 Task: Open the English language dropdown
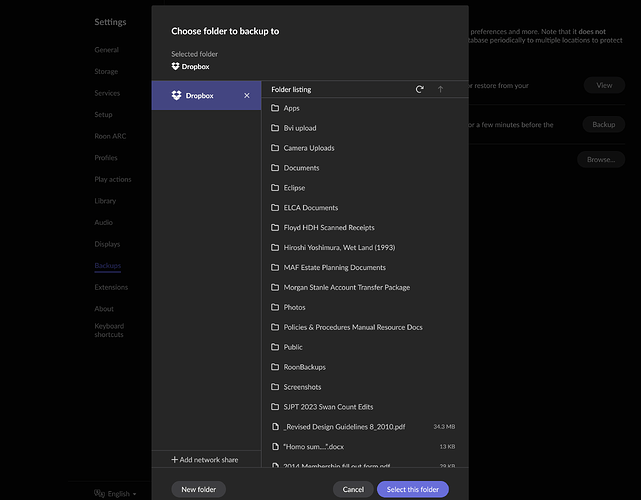coord(115,493)
